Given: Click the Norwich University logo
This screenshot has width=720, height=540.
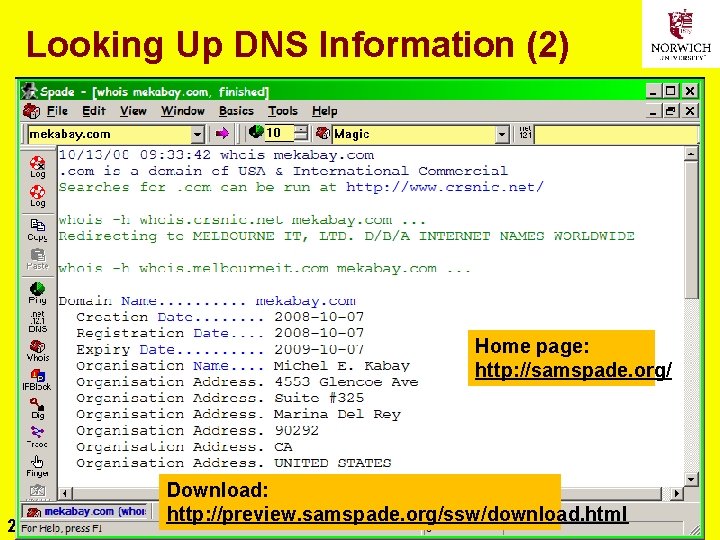Looking at the screenshot, I should click(681, 34).
